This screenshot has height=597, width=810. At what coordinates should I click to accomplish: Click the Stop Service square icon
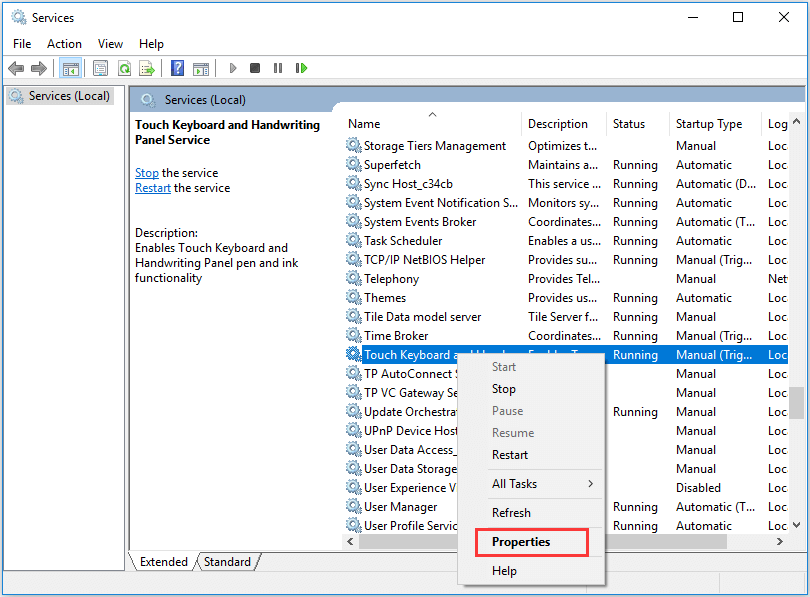coord(255,68)
